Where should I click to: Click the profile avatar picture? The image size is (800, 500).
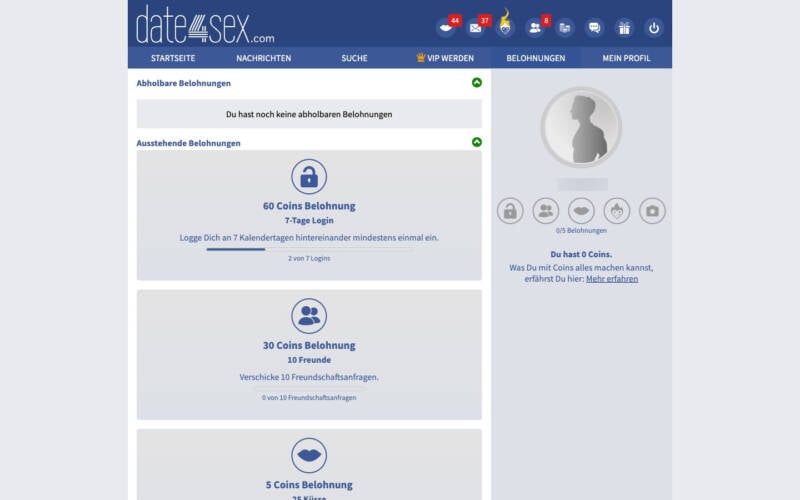[x=581, y=128]
